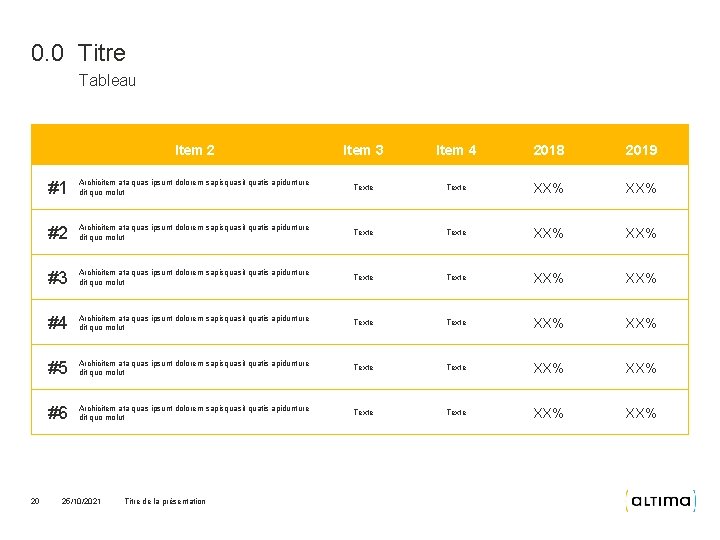Viewport: 720px width, 540px height.
Task: Select the #3 row number
Action: (57, 278)
